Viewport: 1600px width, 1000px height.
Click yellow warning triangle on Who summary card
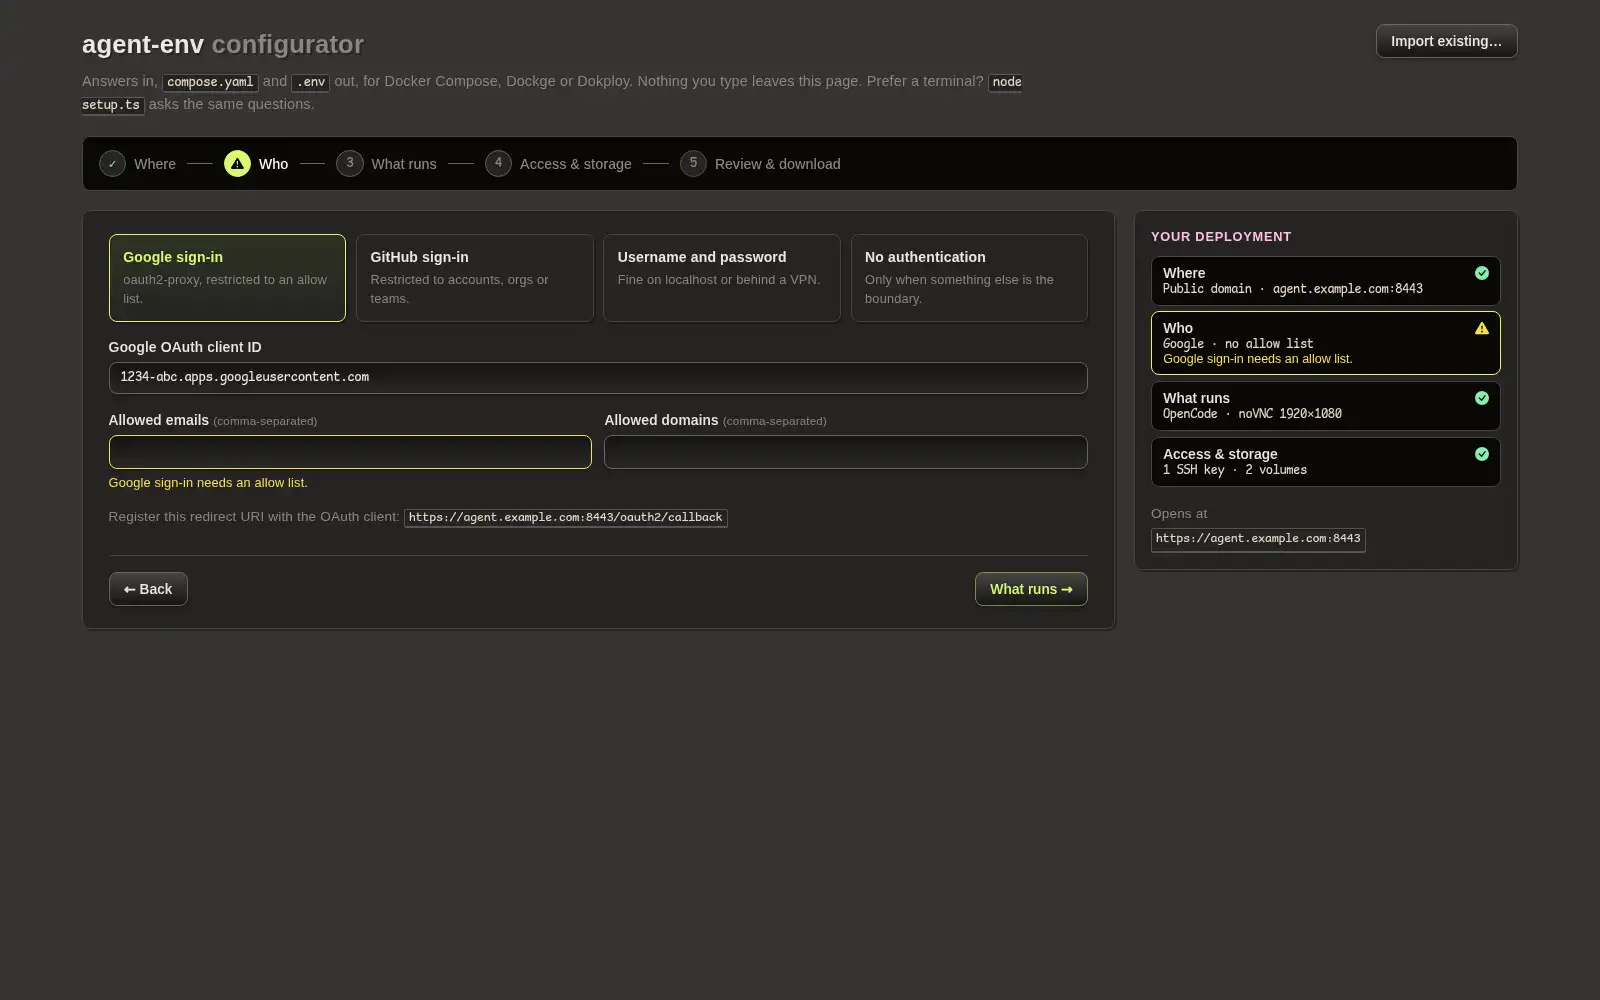(1482, 328)
